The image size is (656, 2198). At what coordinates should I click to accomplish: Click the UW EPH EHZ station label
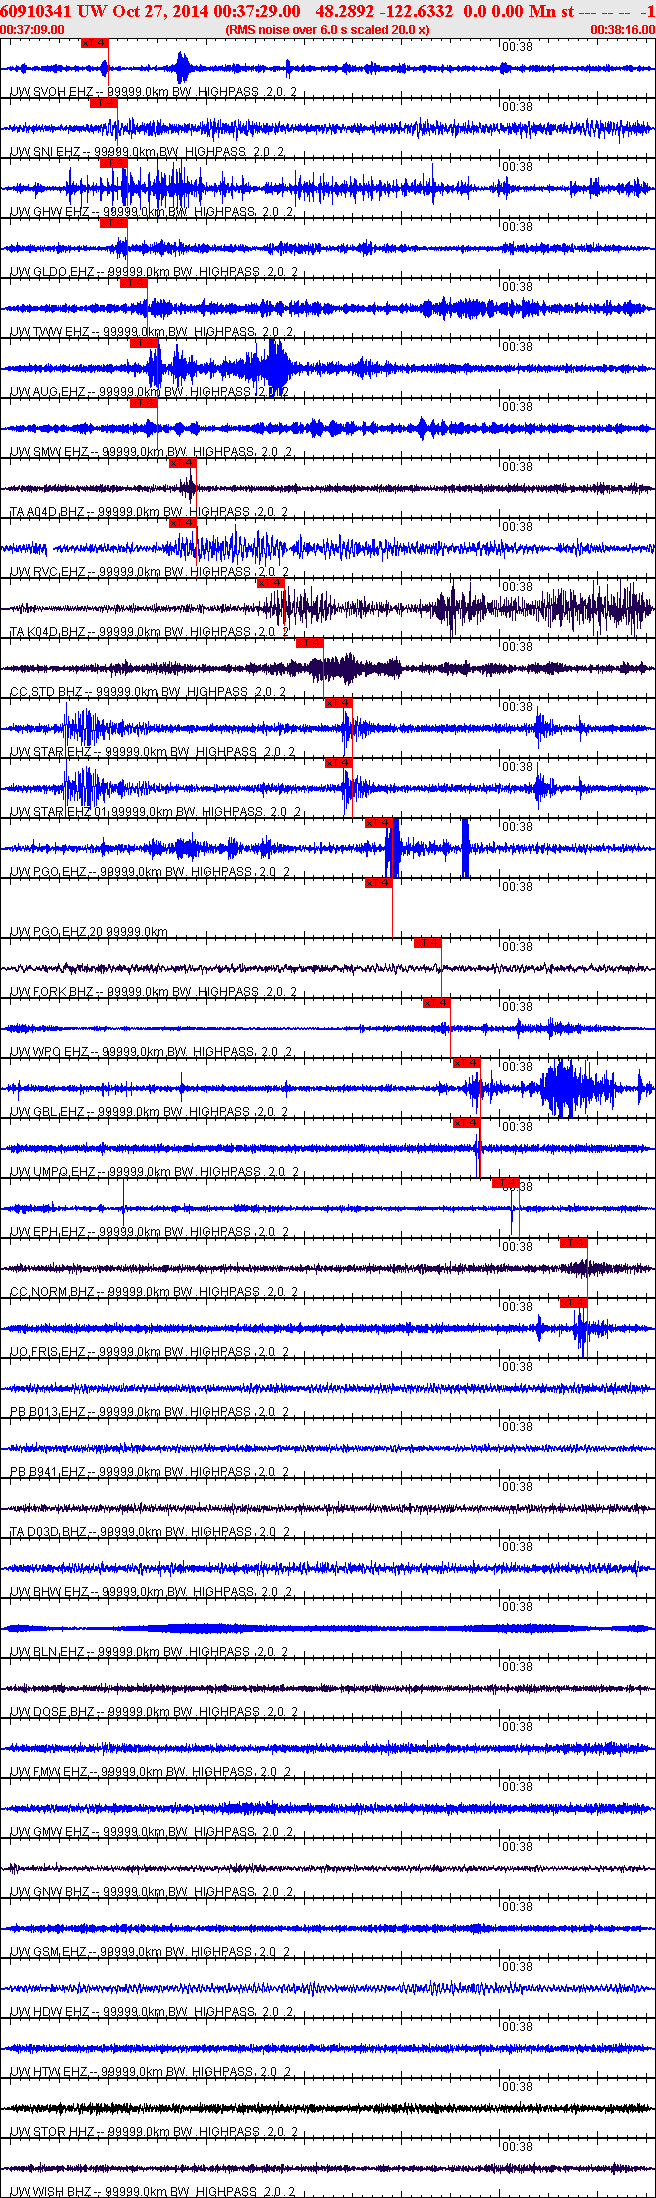pos(149,1232)
